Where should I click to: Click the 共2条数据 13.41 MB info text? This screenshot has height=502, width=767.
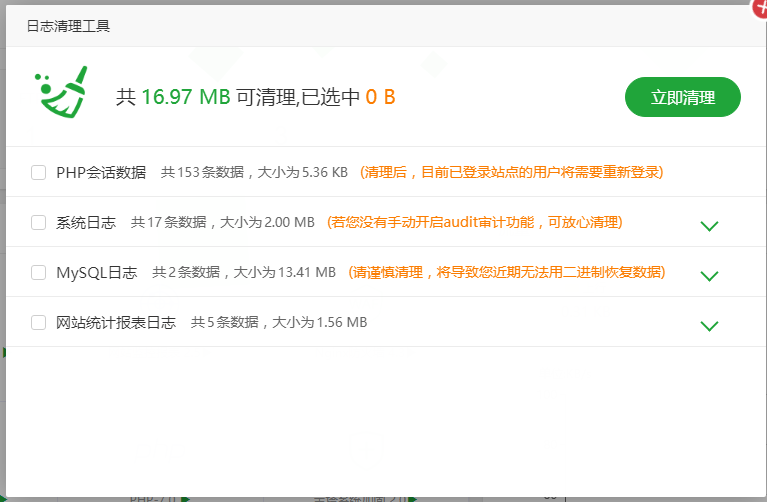(x=244, y=272)
